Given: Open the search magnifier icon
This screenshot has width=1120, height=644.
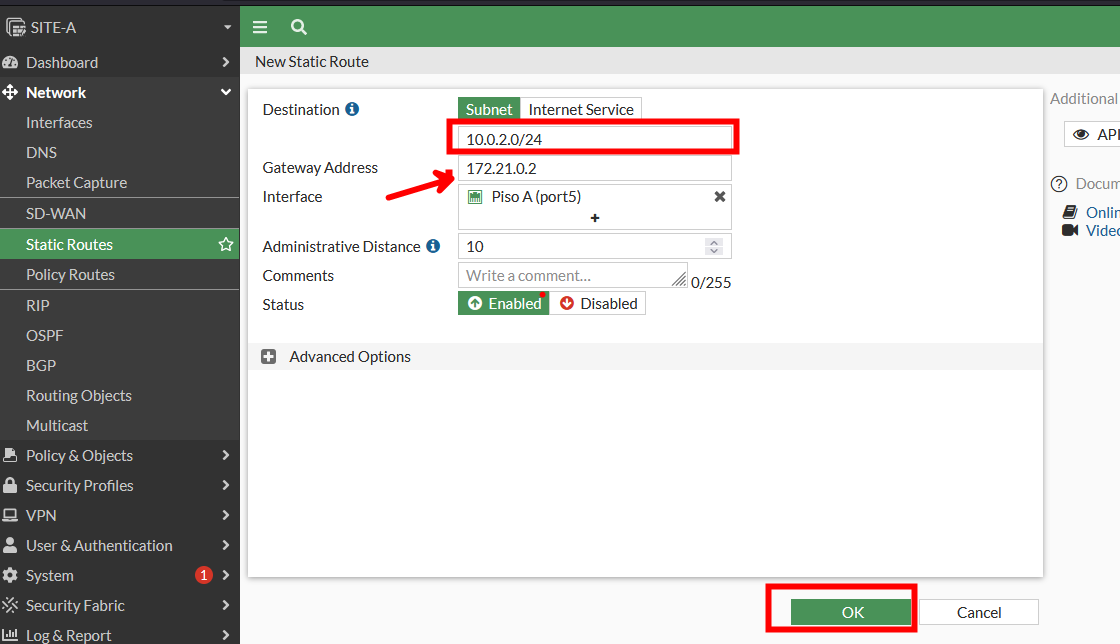Looking at the screenshot, I should (298, 27).
